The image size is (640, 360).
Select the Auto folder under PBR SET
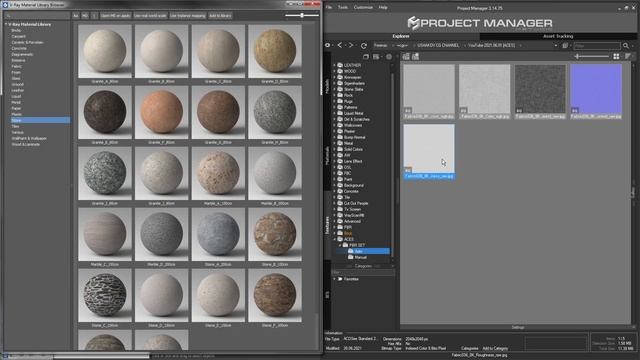369,251
